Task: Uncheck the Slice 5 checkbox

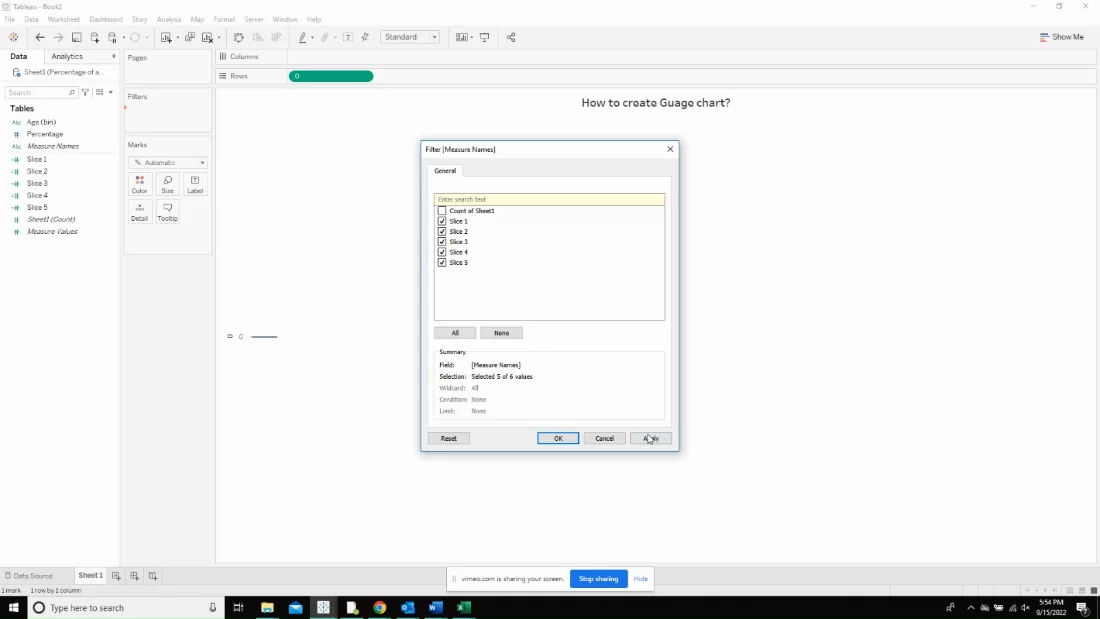Action: pyautogui.click(x=442, y=262)
